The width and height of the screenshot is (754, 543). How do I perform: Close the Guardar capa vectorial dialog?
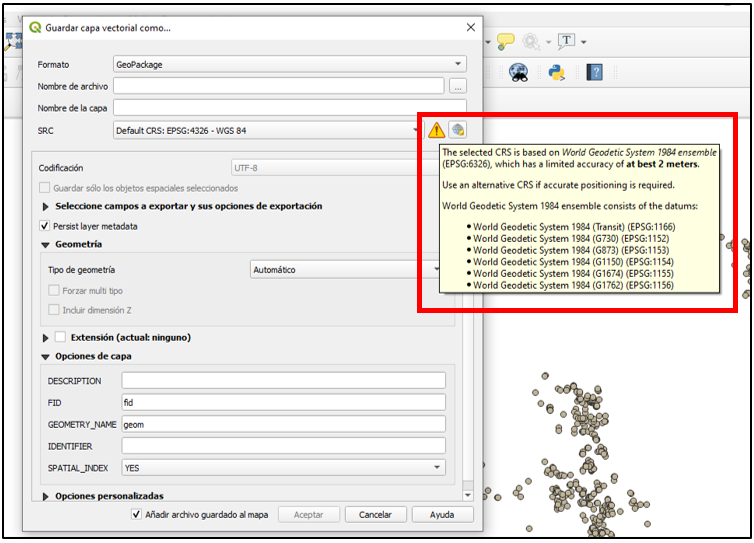(x=471, y=27)
